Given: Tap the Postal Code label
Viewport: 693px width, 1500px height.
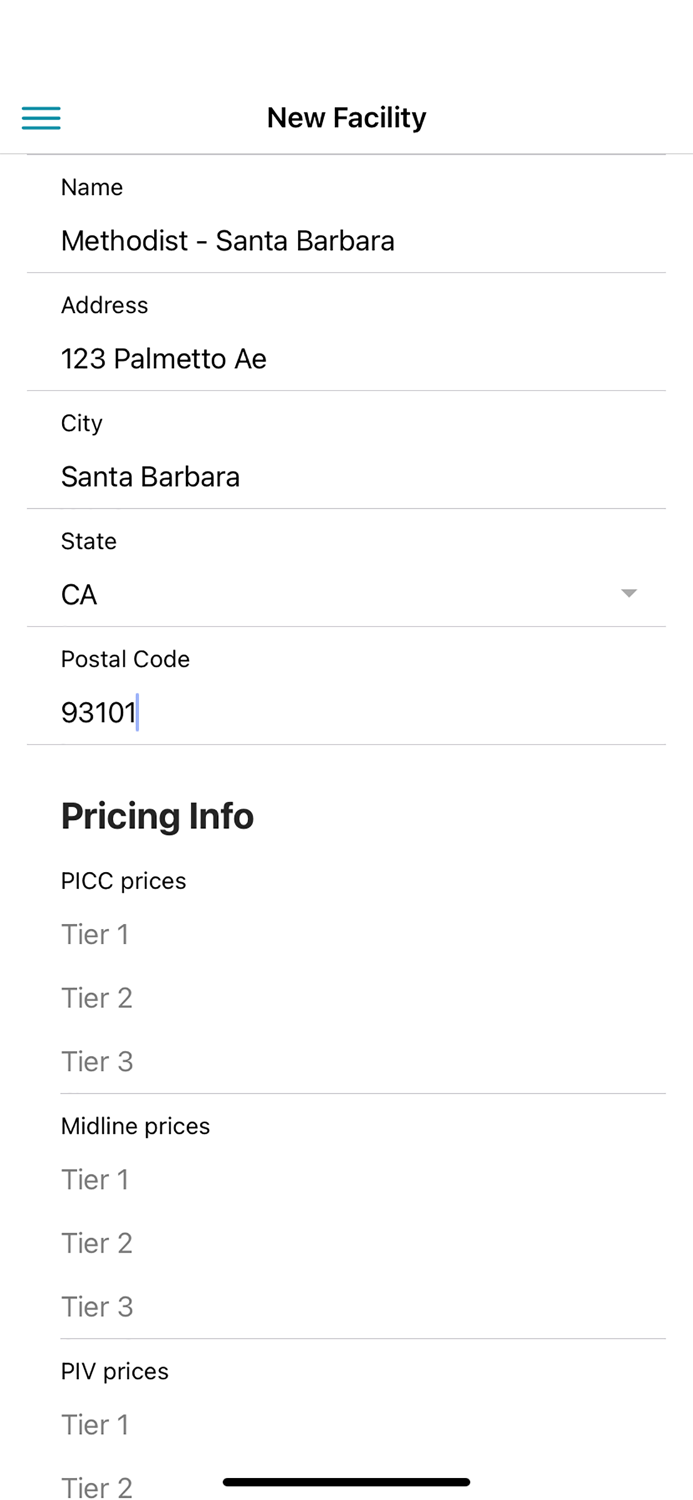Looking at the screenshot, I should [125, 659].
